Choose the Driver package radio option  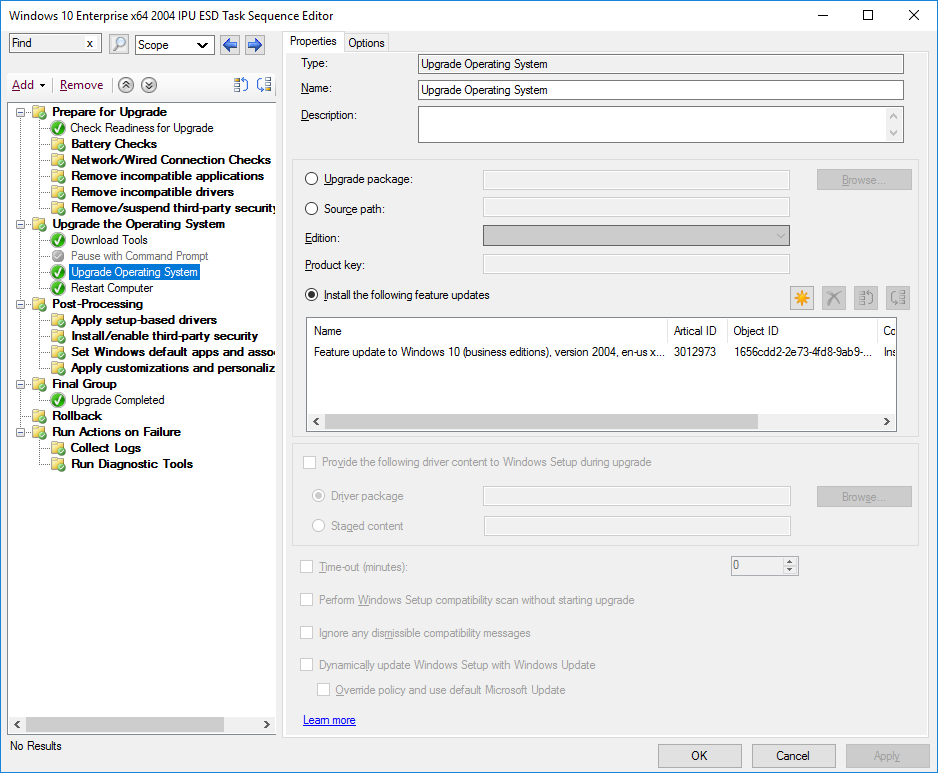tap(319, 496)
